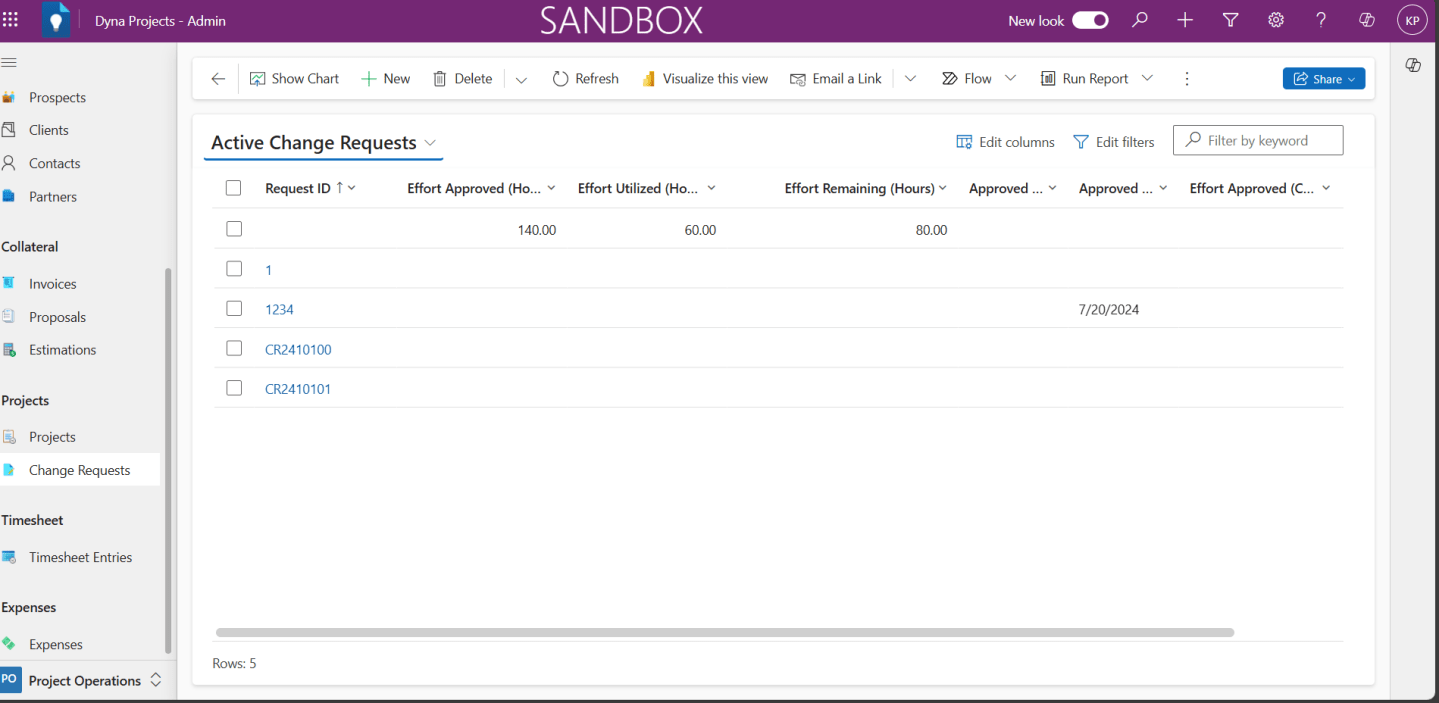Click the Help question mark icon
The width and height of the screenshot is (1439, 703).
coord(1321,20)
